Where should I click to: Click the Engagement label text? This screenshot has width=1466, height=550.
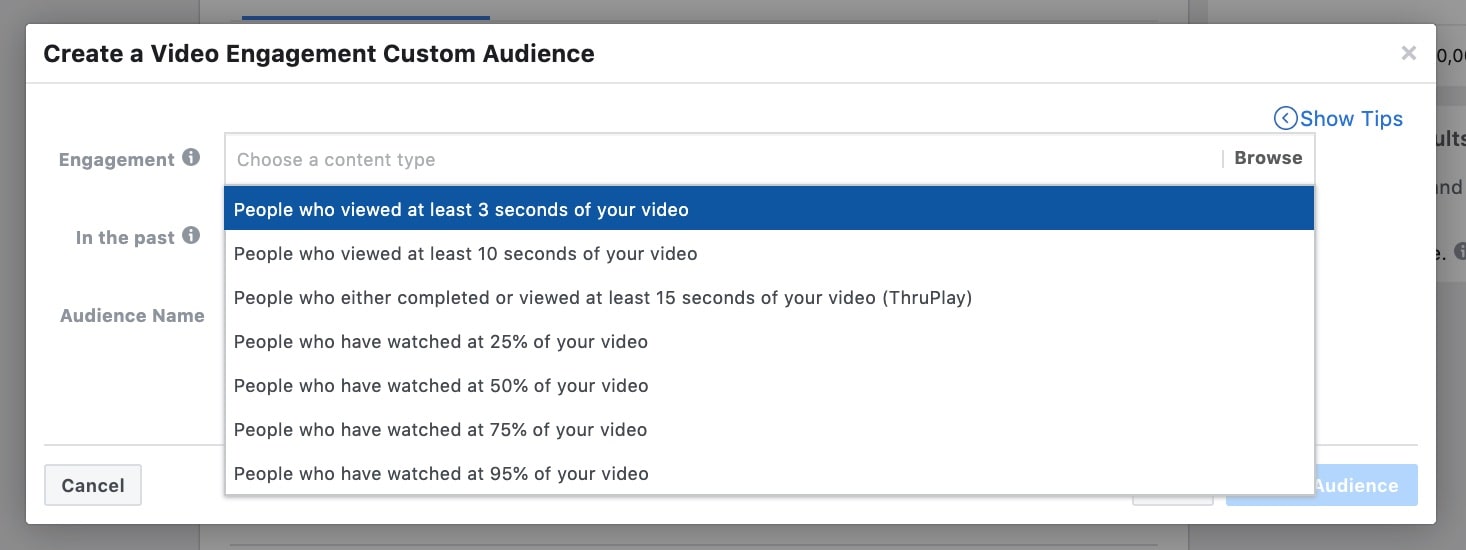pos(117,160)
